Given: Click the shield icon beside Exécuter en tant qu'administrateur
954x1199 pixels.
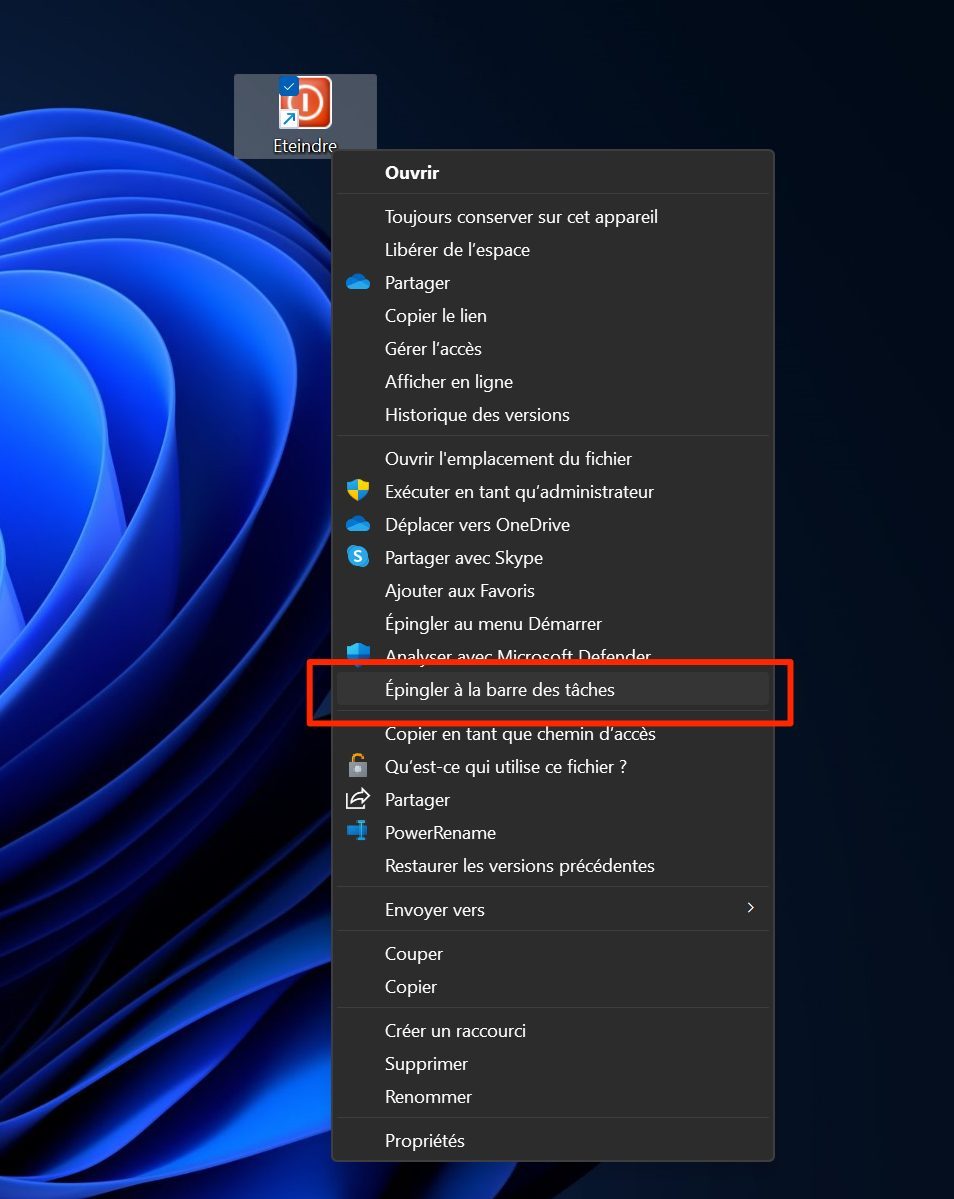Looking at the screenshot, I should (358, 491).
